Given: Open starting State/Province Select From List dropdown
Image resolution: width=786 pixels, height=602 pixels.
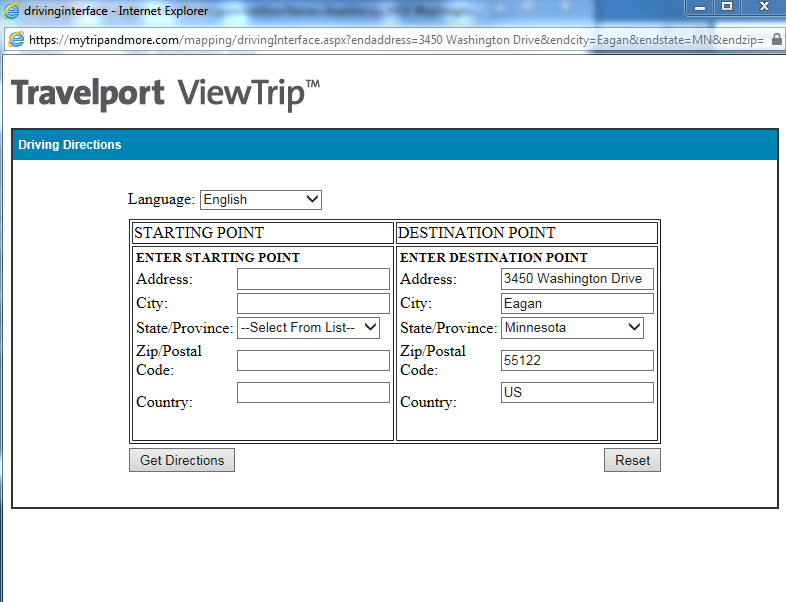Looking at the screenshot, I should click(x=308, y=328).
